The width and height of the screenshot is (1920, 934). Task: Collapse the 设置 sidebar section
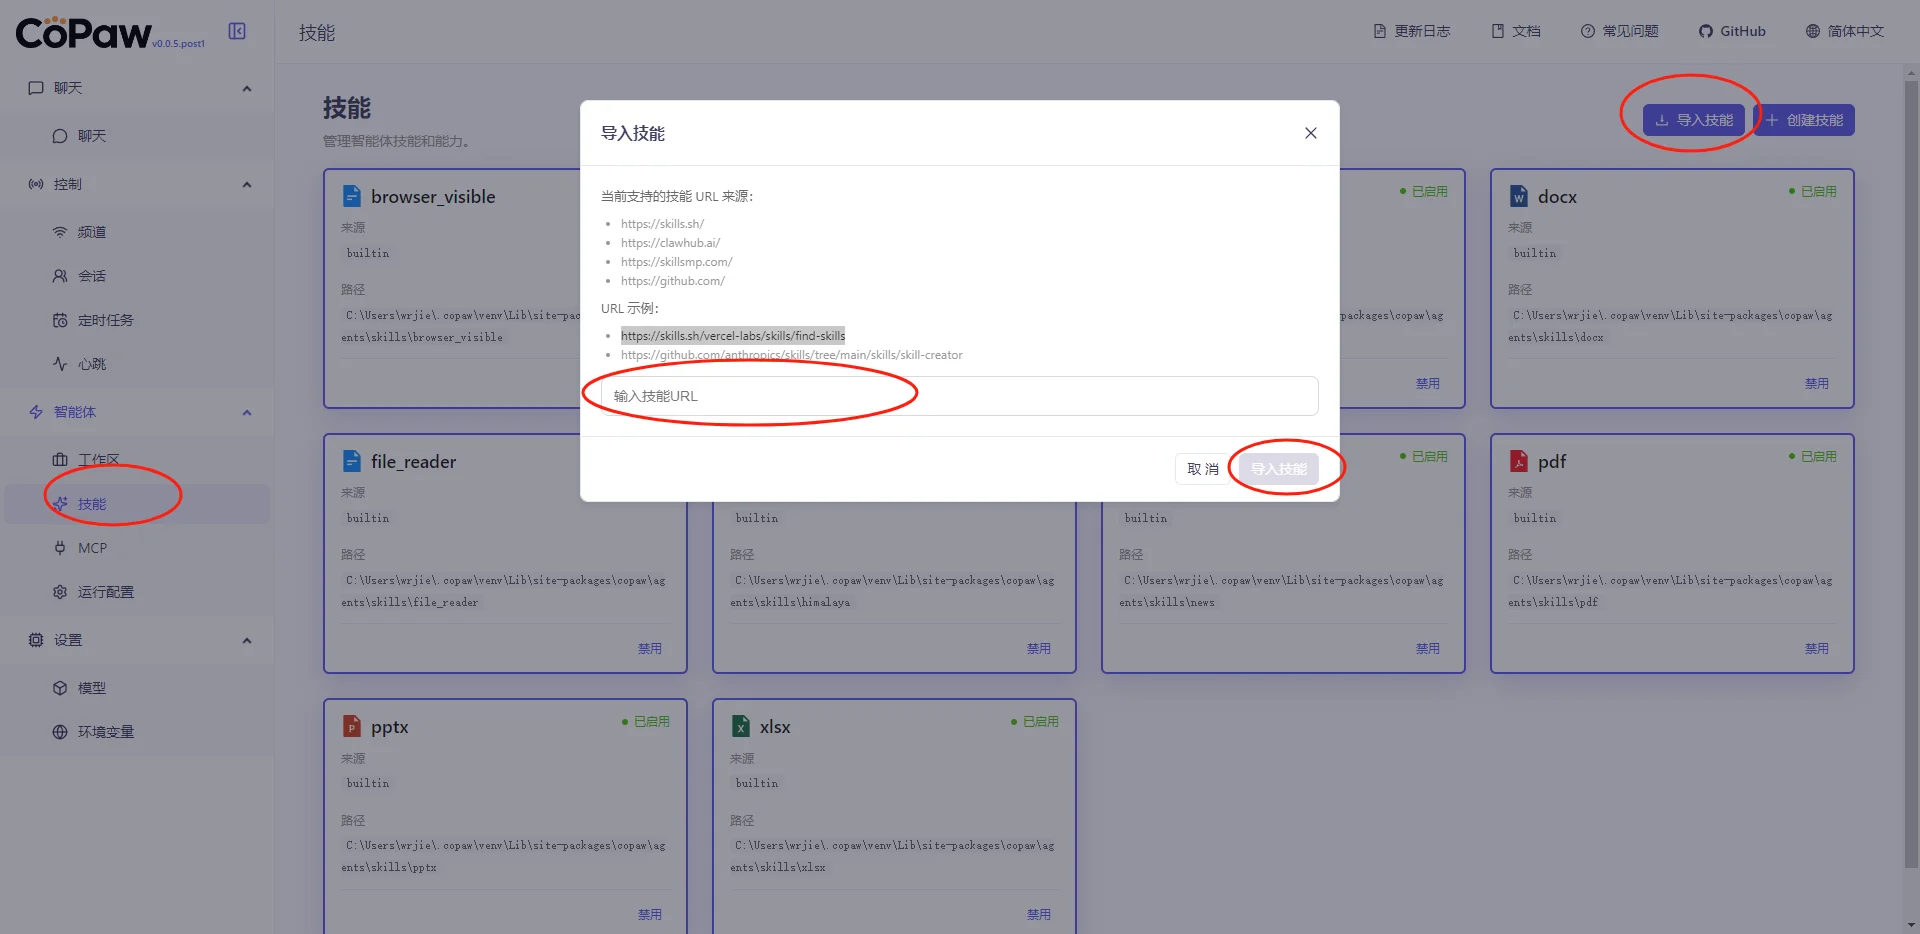click(x=246, y=640)
